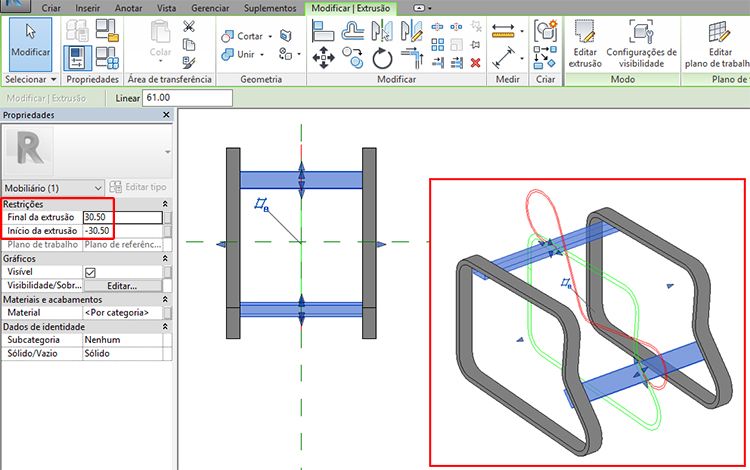Toggle the Visível checkbox
The width and height of the screenshot is (750, 470).
click(x=90, y=272)
